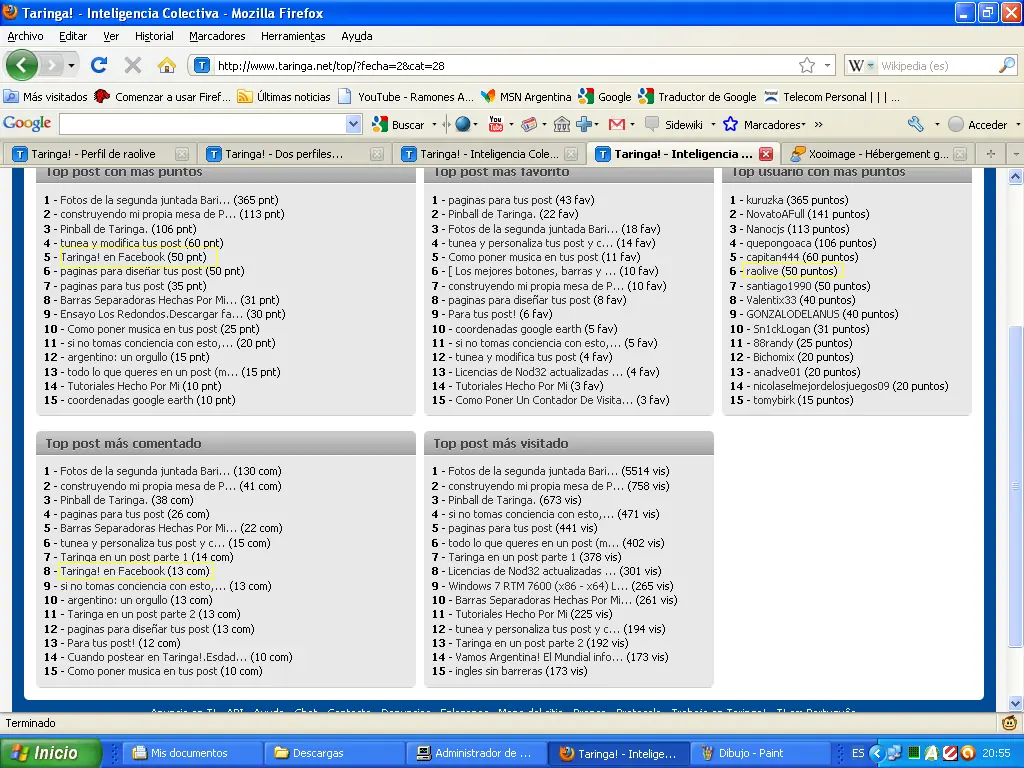The height and width of the screenshot is (768, 1024).
Task: Switch to Xooimage - Hébergement tab
Action: pyautogui.click(x=878, y=154)
